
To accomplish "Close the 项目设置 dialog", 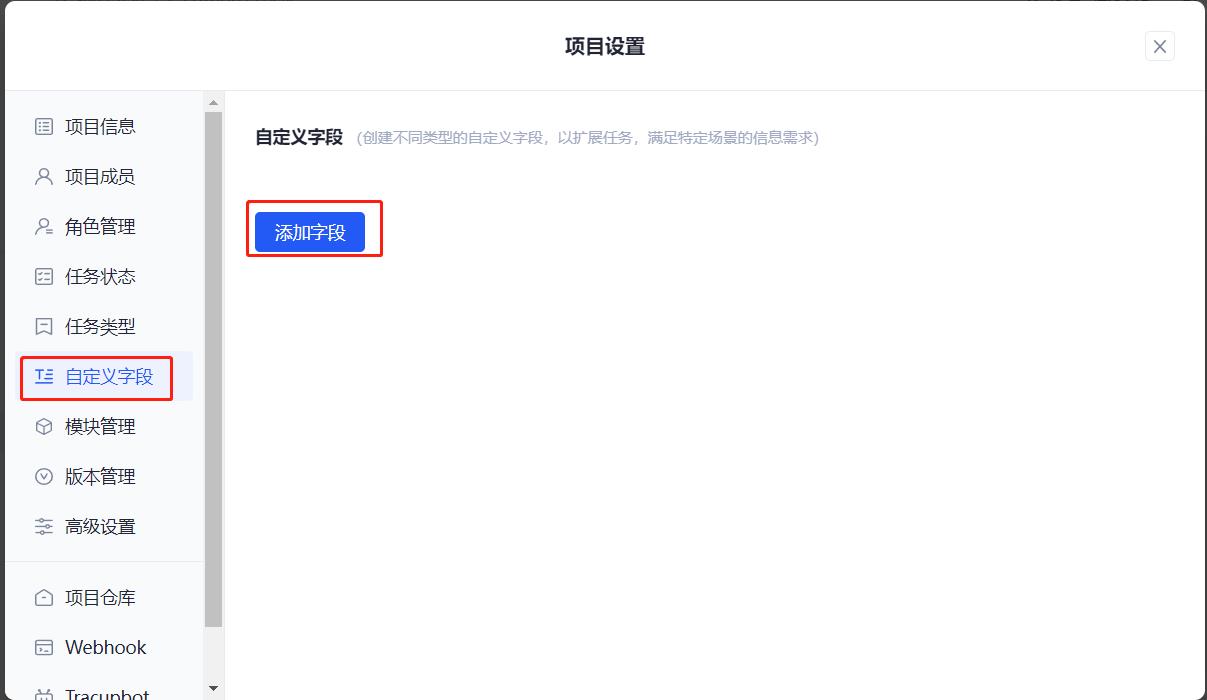I will pos(1159,46).
